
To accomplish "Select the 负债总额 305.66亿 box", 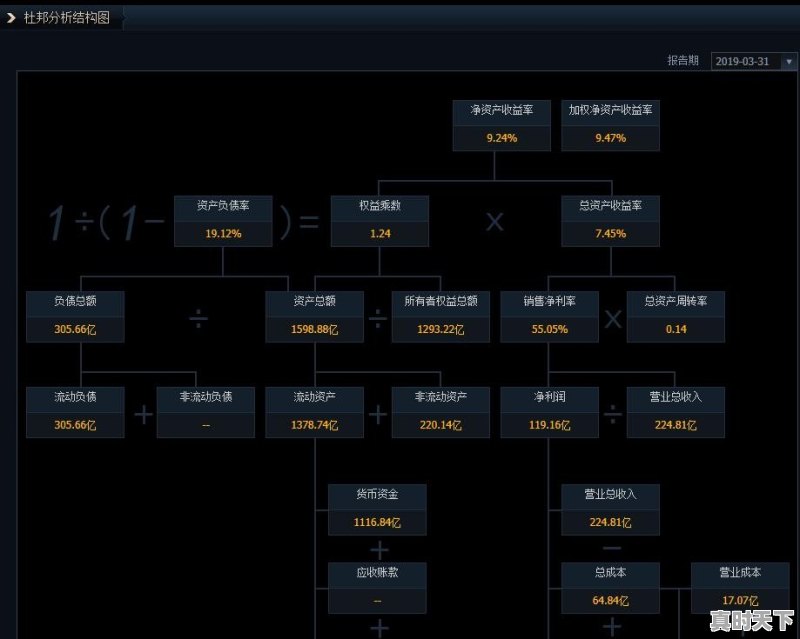I will pos(75,317).
